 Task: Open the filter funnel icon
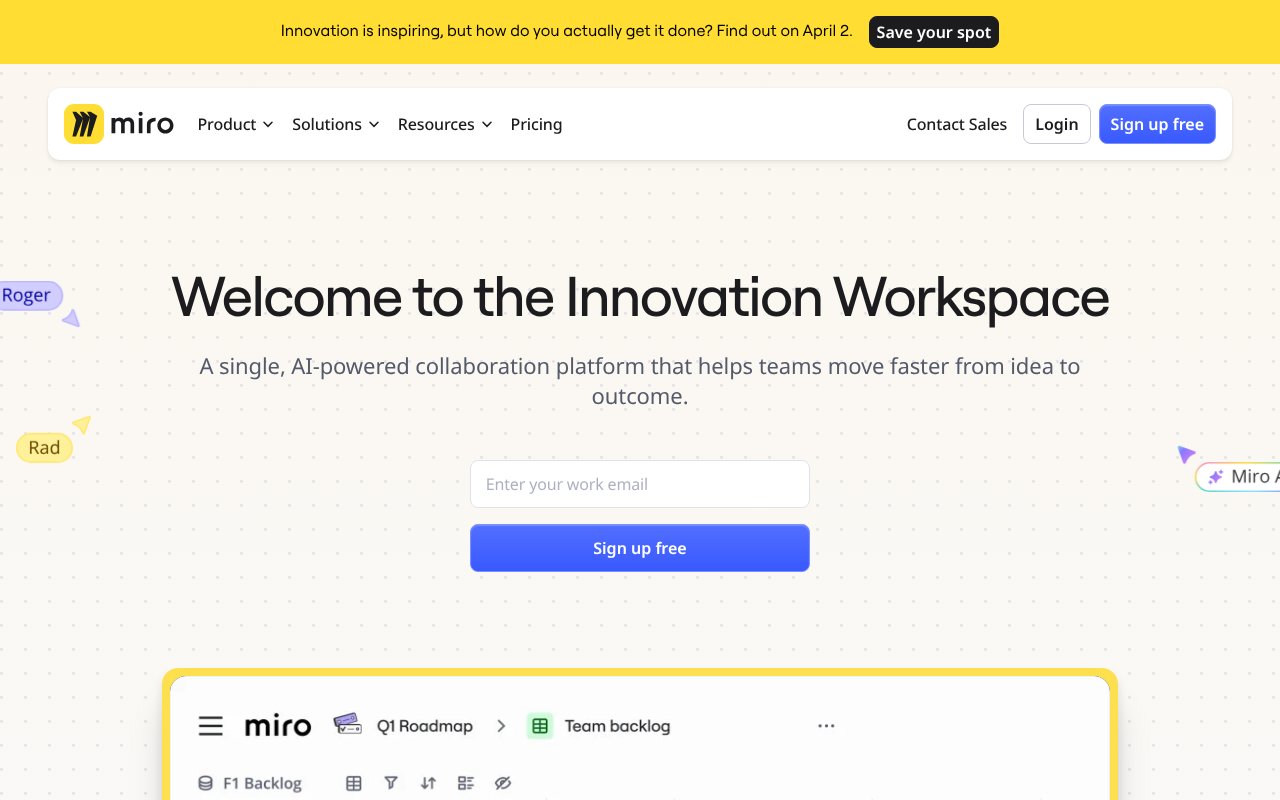click(x=391, y=783)
